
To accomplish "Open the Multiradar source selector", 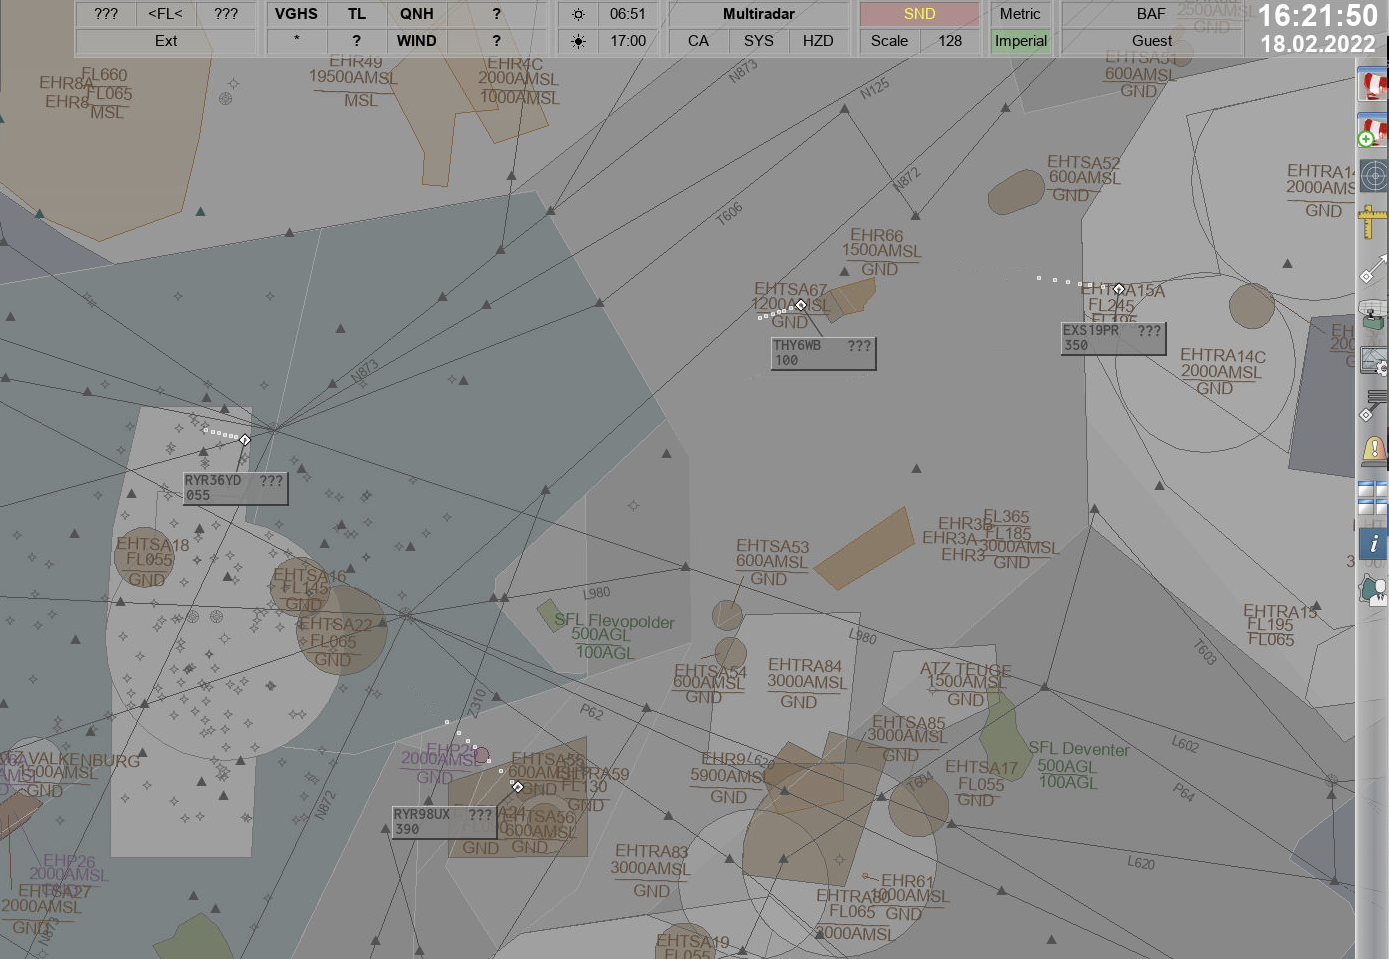I will click(x=759, y=14).
